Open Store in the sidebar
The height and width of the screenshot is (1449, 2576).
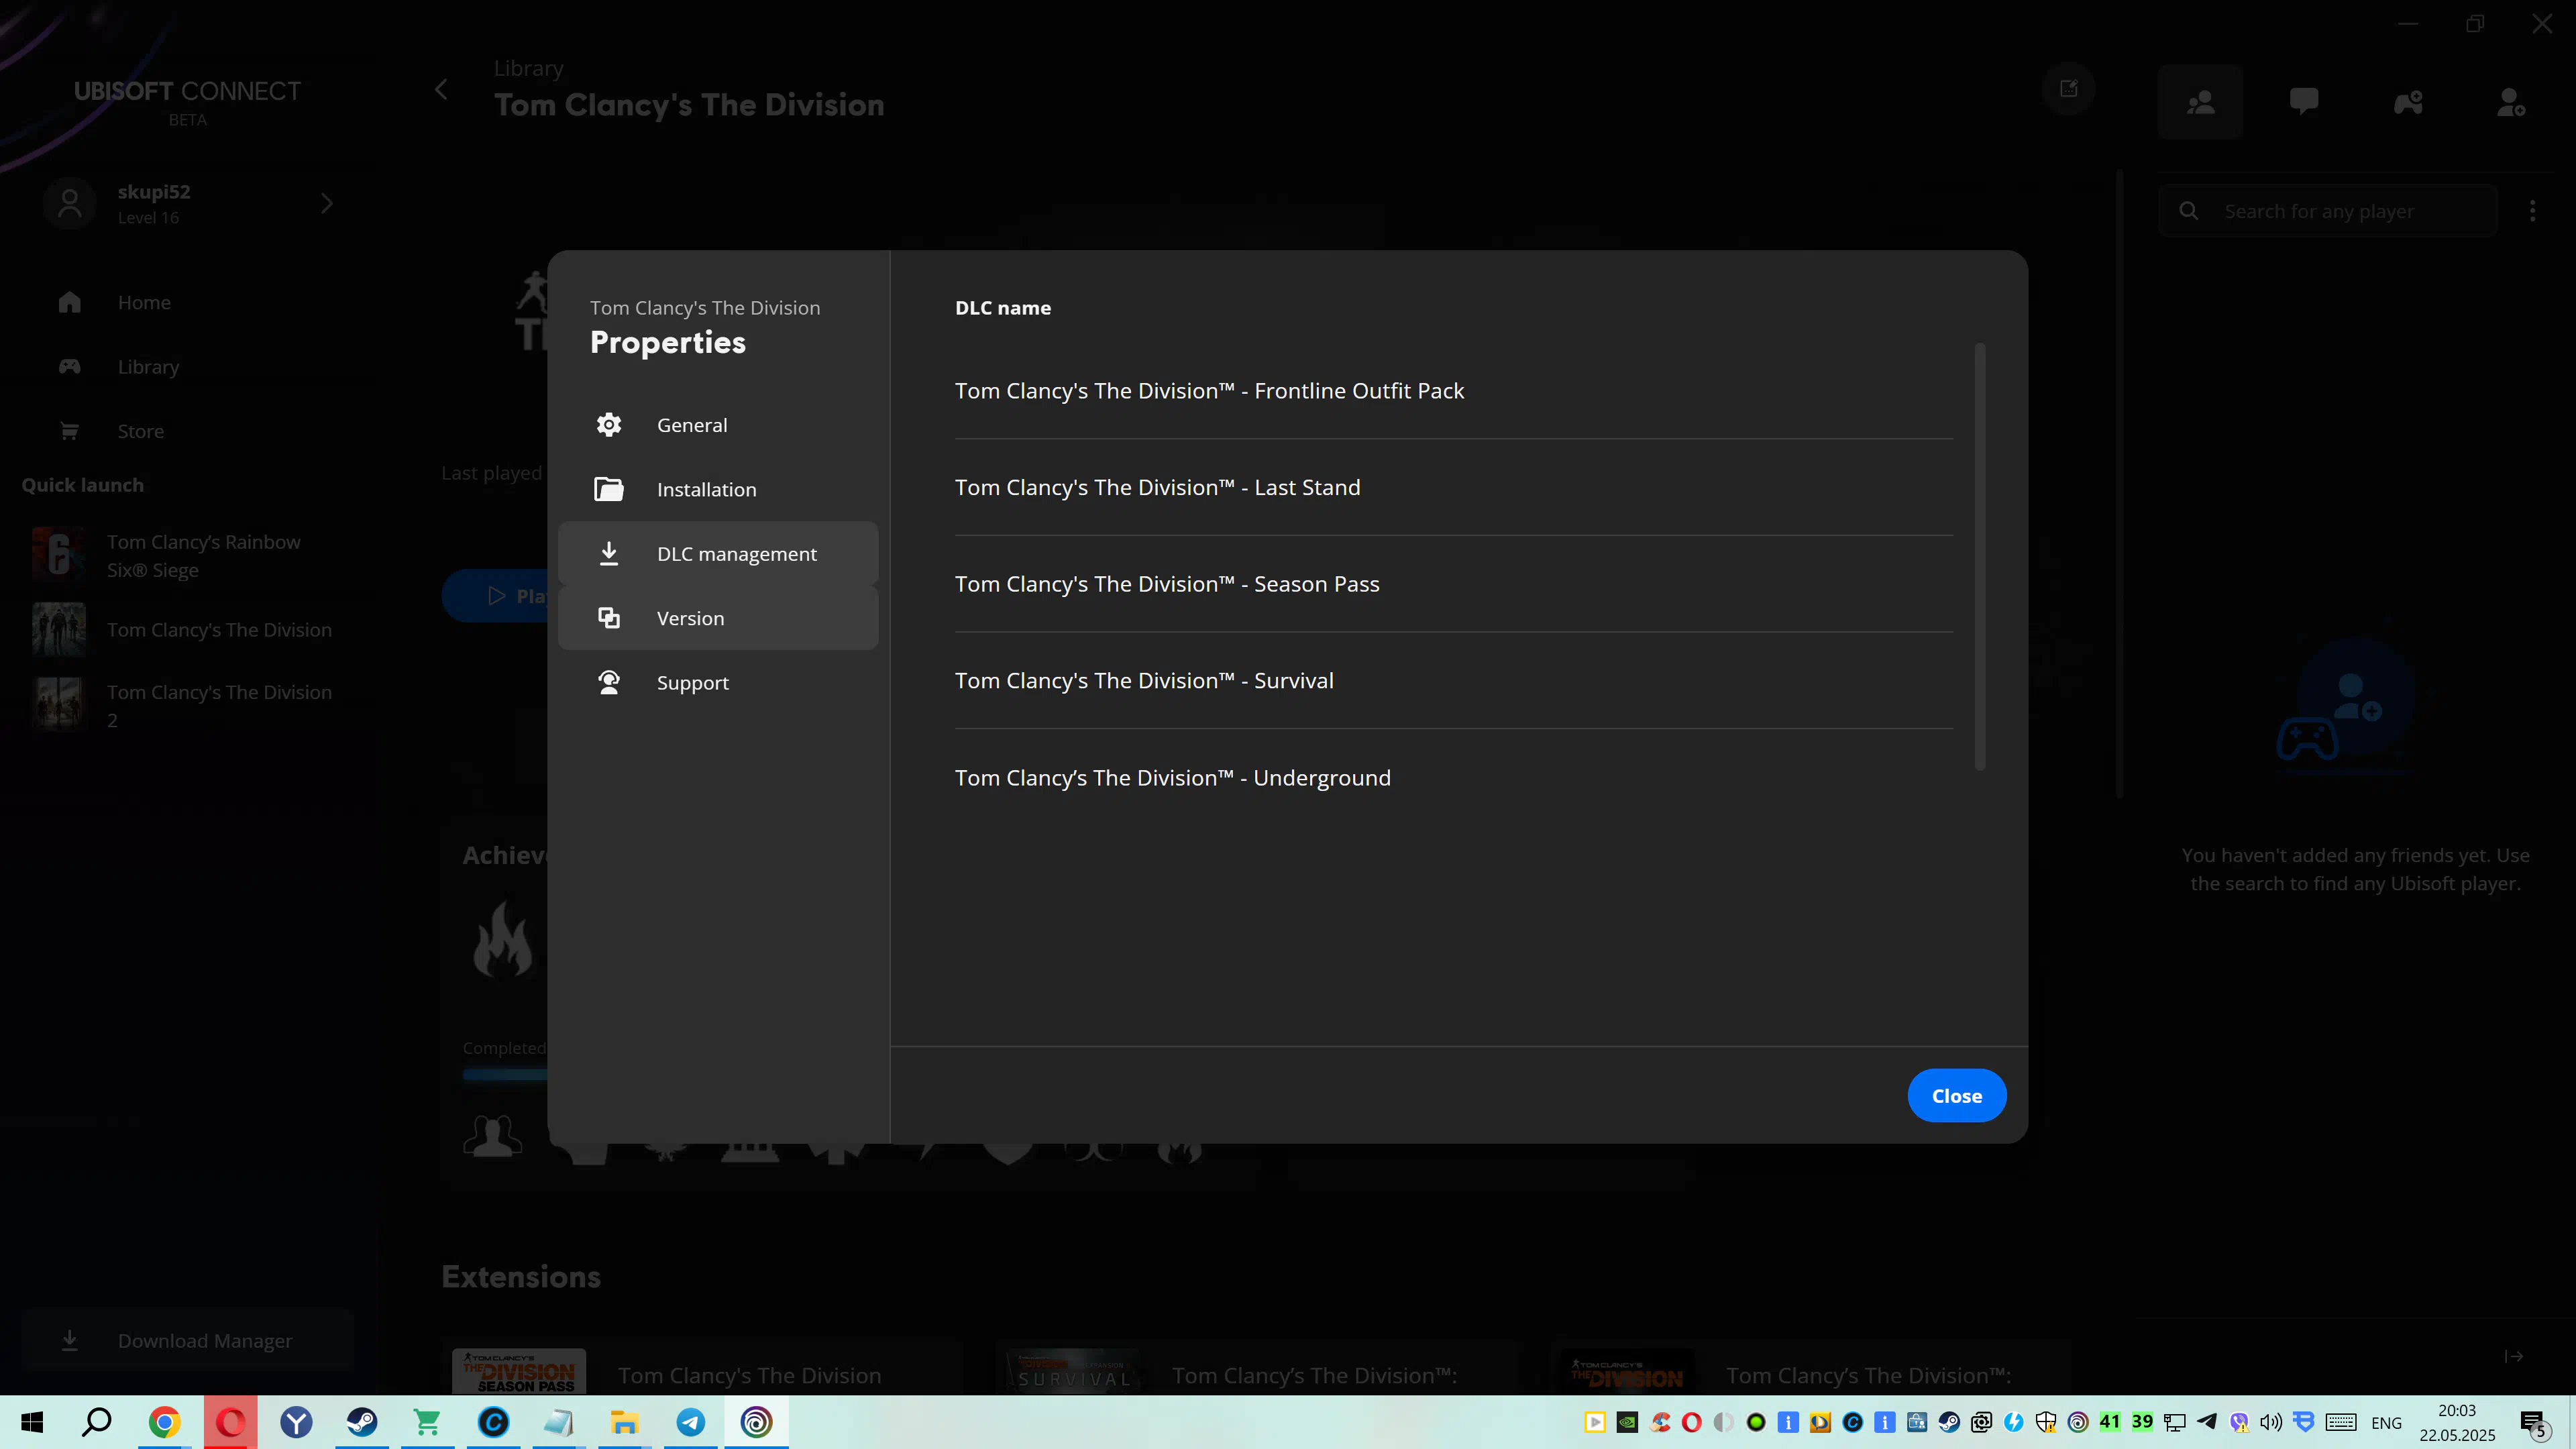[x=141, y=431]
